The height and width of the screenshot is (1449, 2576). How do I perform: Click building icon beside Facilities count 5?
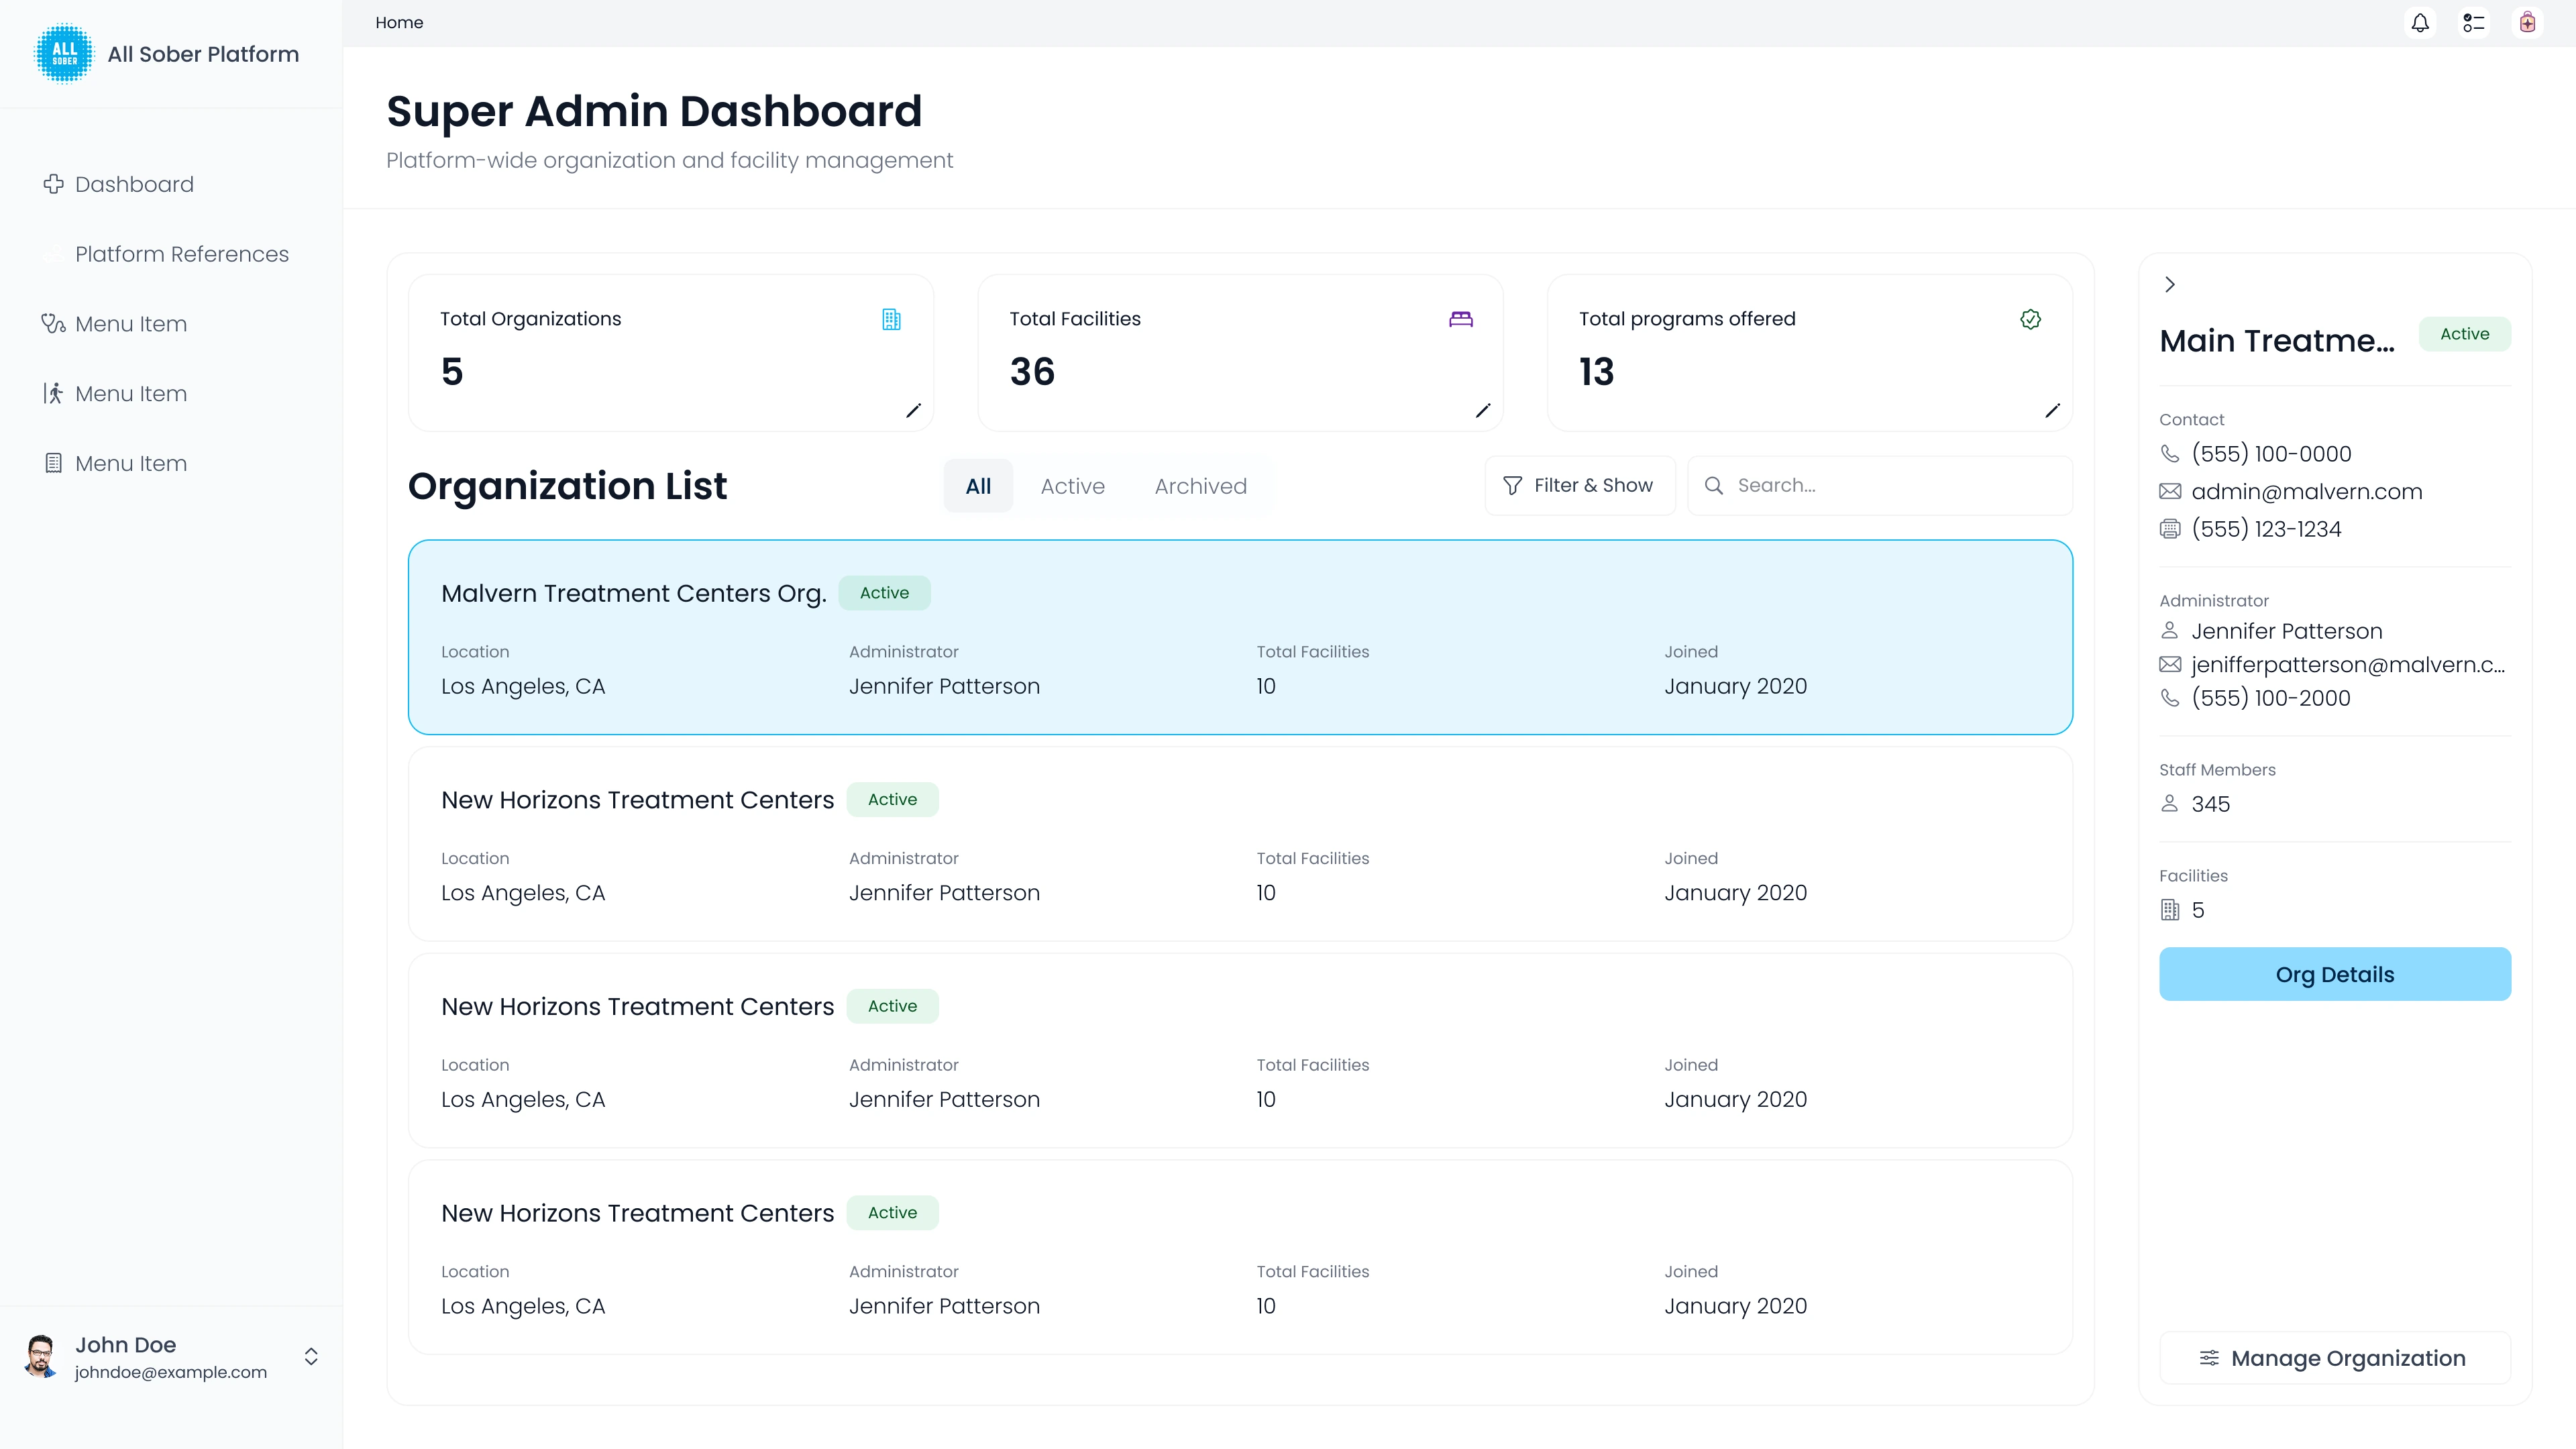coord(2170,910)
